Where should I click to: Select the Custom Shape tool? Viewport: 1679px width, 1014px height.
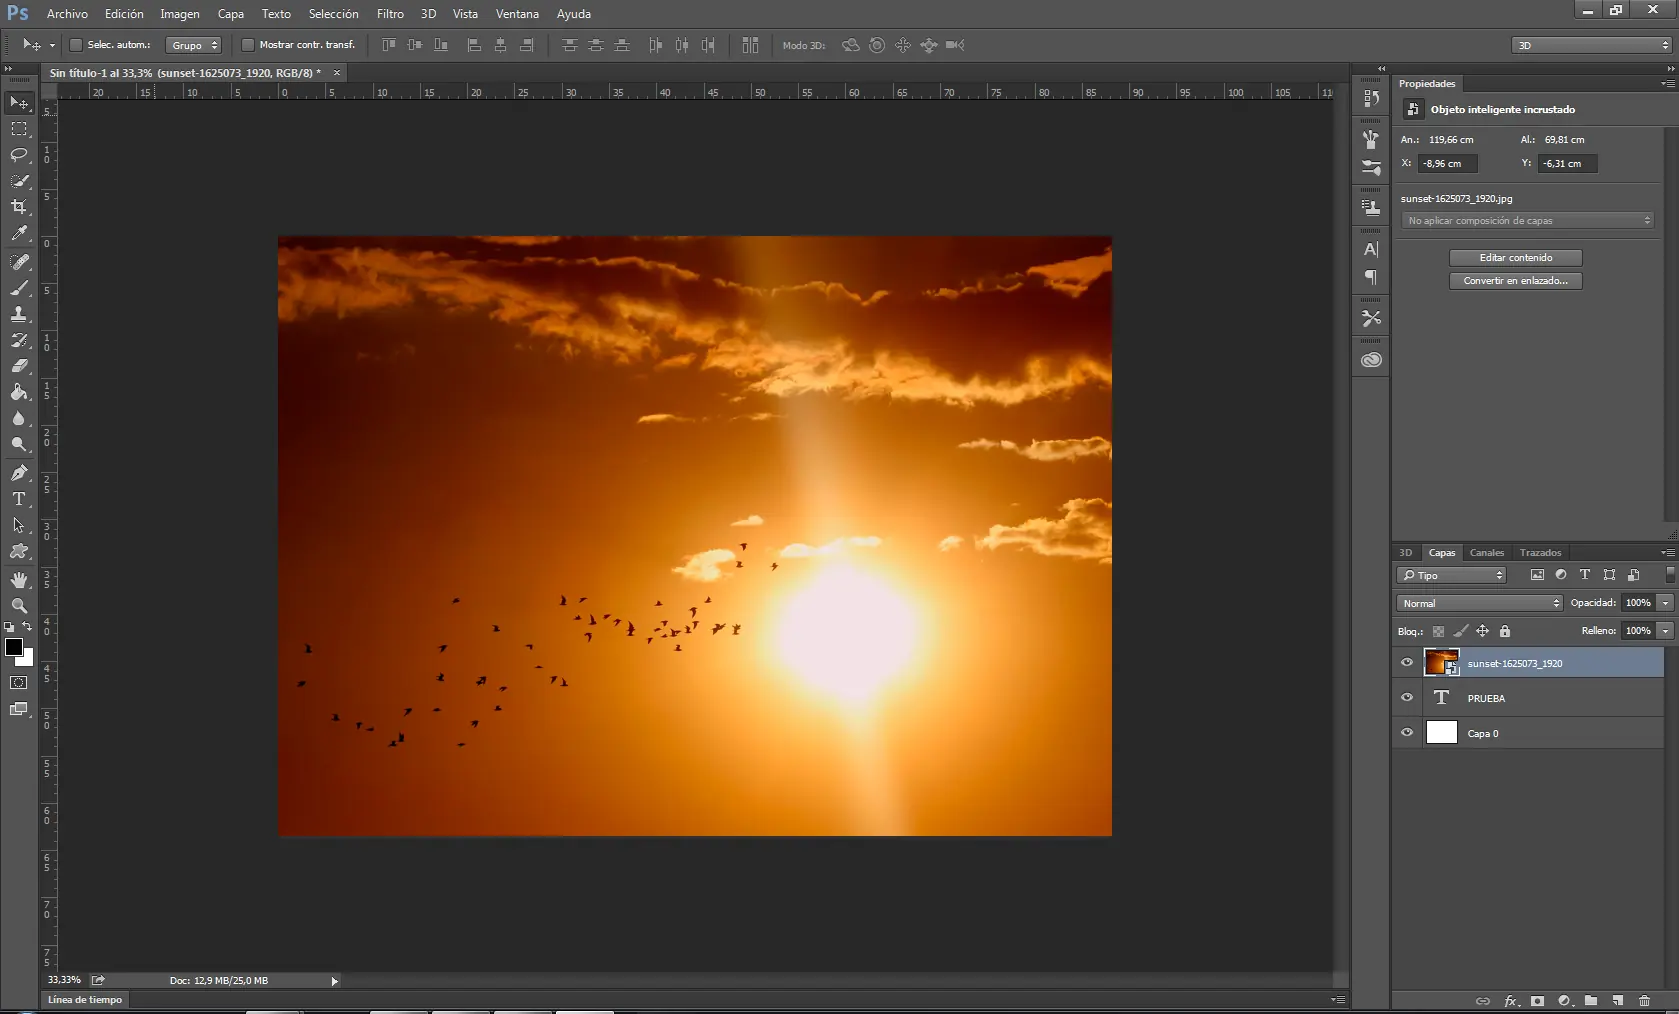click(x=19, y=551)
